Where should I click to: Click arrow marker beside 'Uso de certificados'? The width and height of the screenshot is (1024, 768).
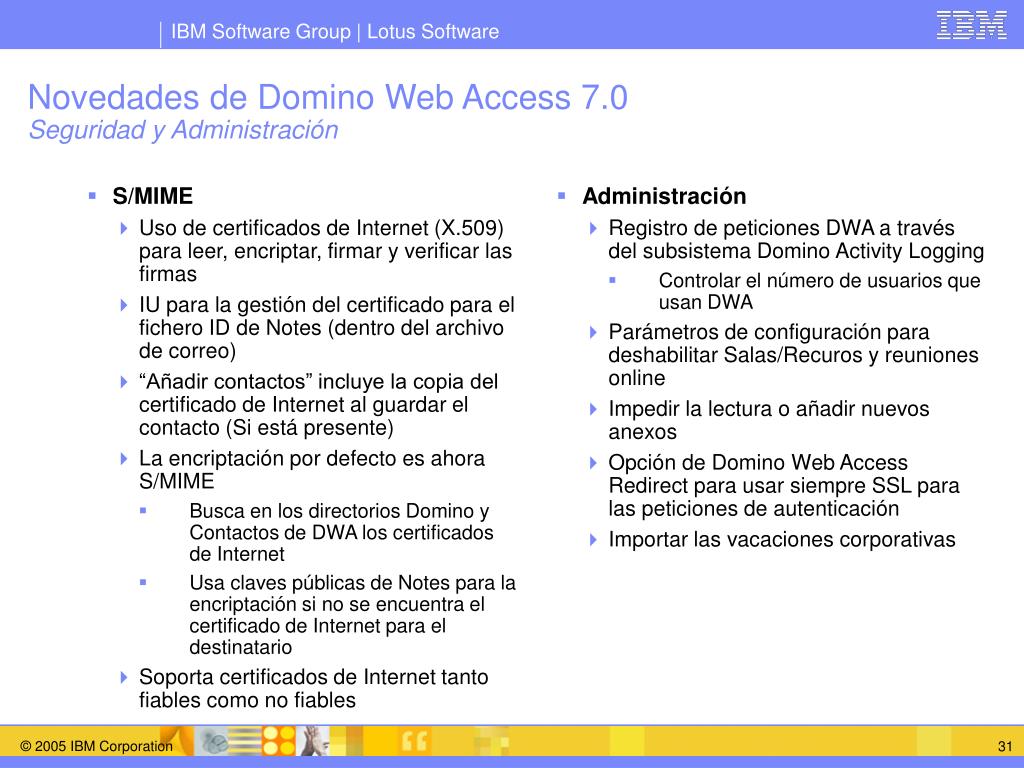pyautogui.click(x=124, y=229)
